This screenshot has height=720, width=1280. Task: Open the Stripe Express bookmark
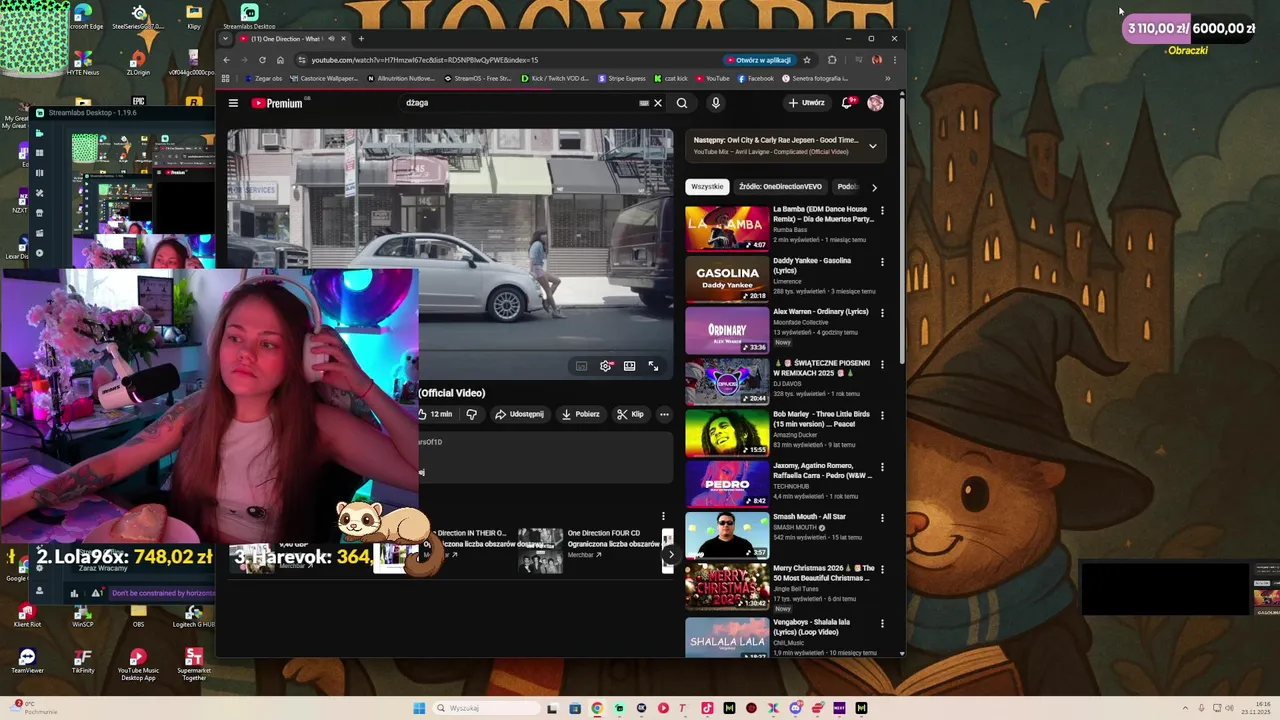tap(622, 78)
